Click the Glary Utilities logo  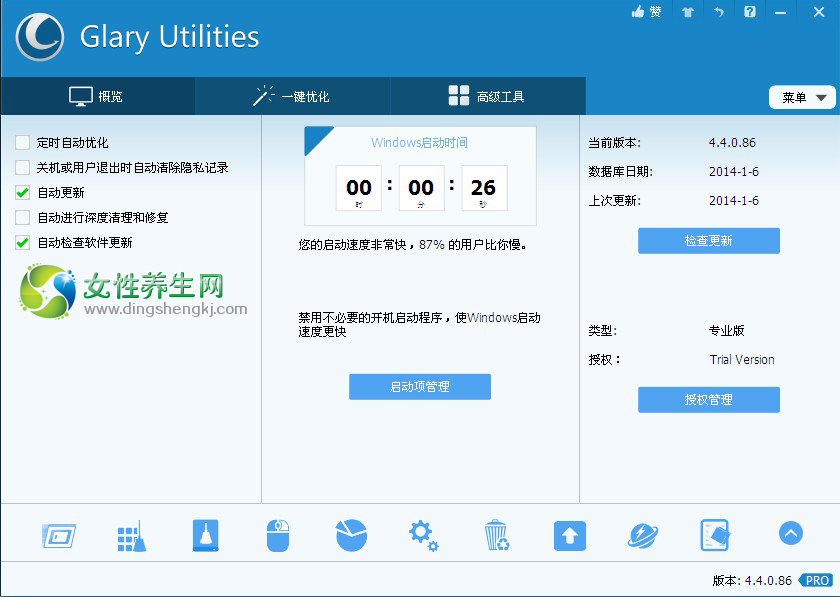click(40, 37)
